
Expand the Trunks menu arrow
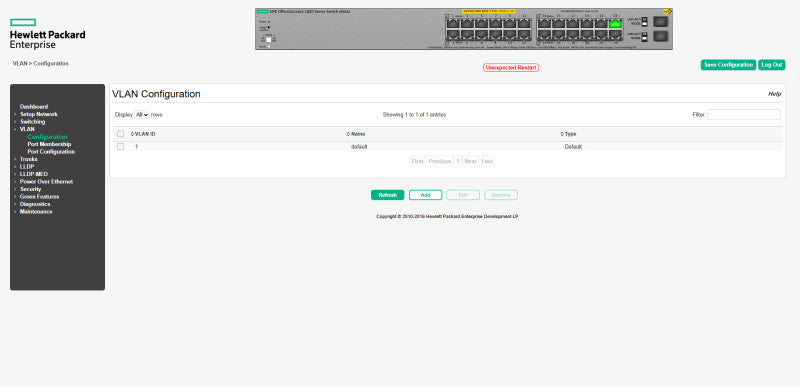(15, 159)
